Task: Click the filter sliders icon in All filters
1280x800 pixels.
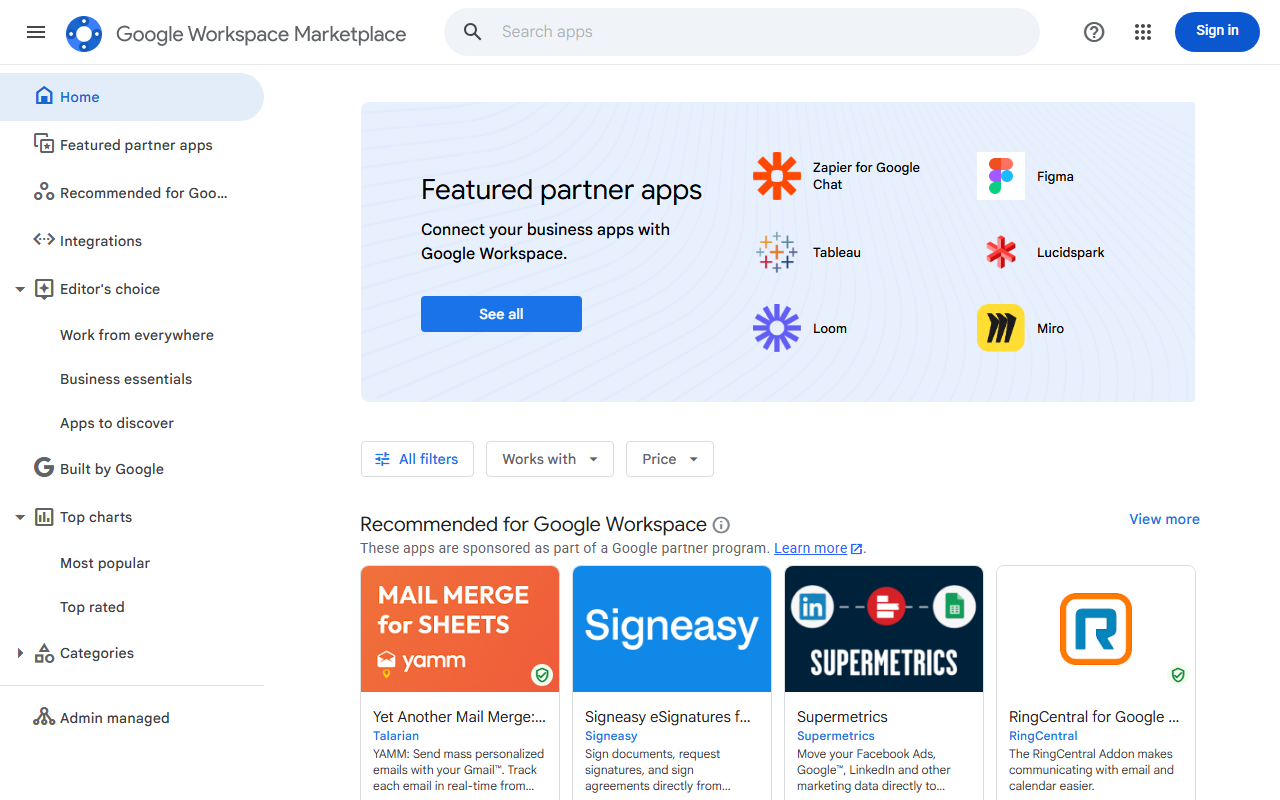Action: tap(382, 459)
